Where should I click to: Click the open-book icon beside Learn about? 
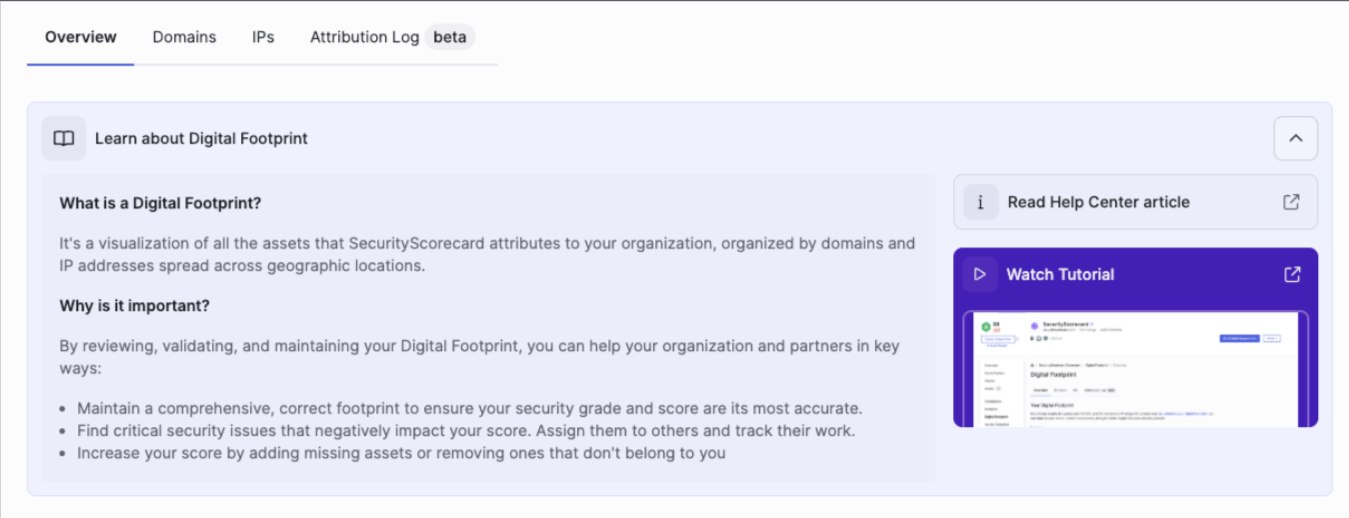click(64, 139)
